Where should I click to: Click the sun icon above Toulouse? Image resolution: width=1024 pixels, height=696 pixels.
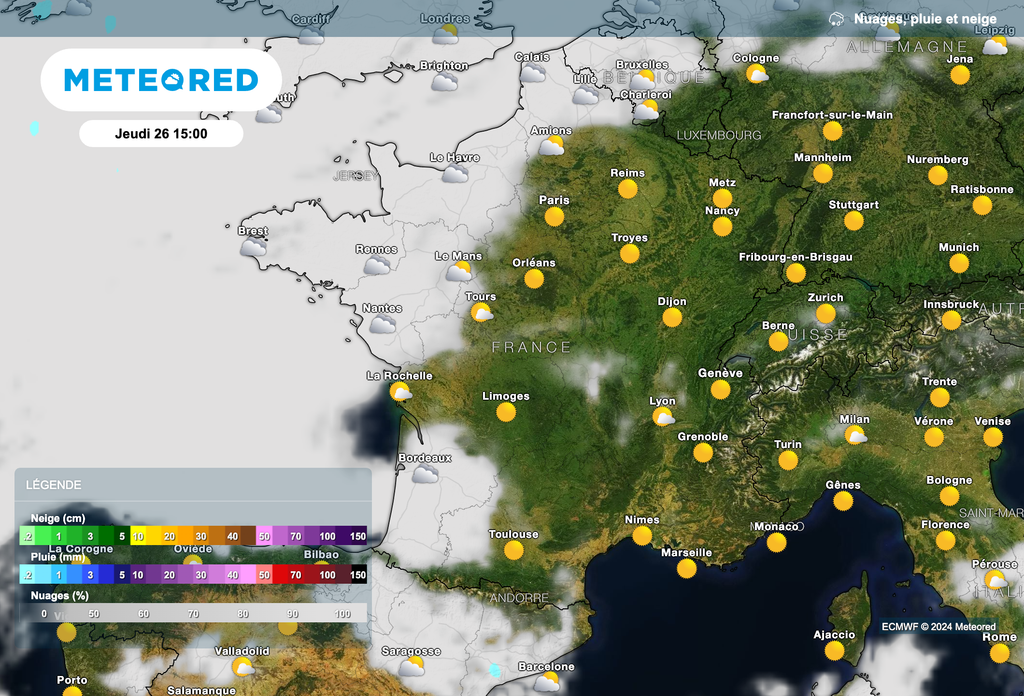coord(515,548)
